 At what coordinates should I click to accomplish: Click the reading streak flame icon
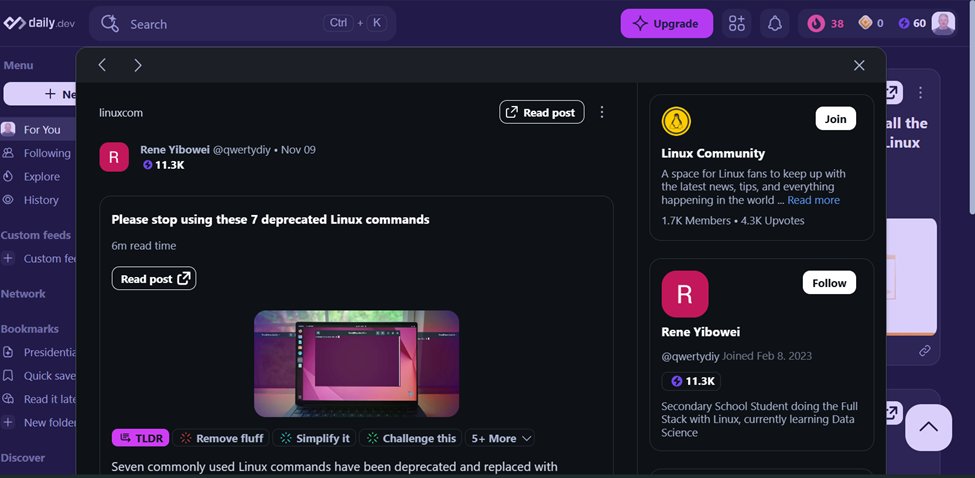pos(816,24)
